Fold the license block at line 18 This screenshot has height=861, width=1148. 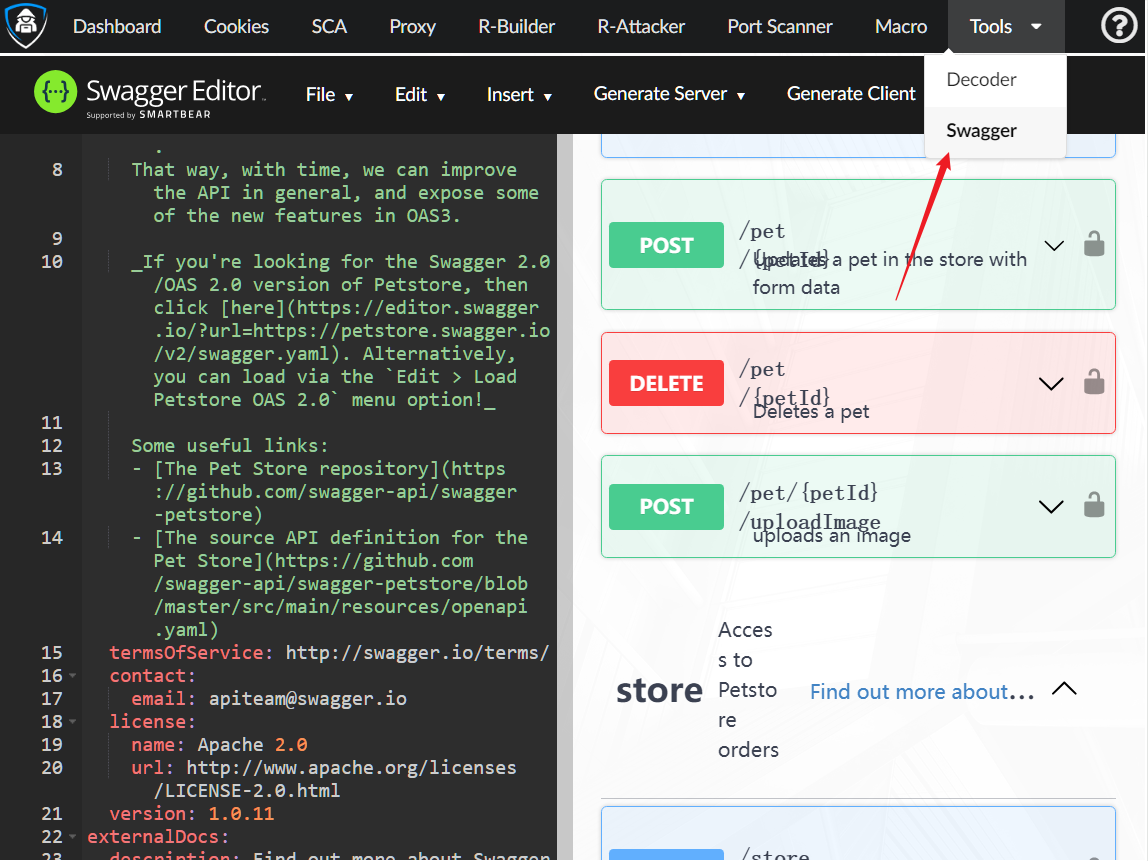(73, 723)
